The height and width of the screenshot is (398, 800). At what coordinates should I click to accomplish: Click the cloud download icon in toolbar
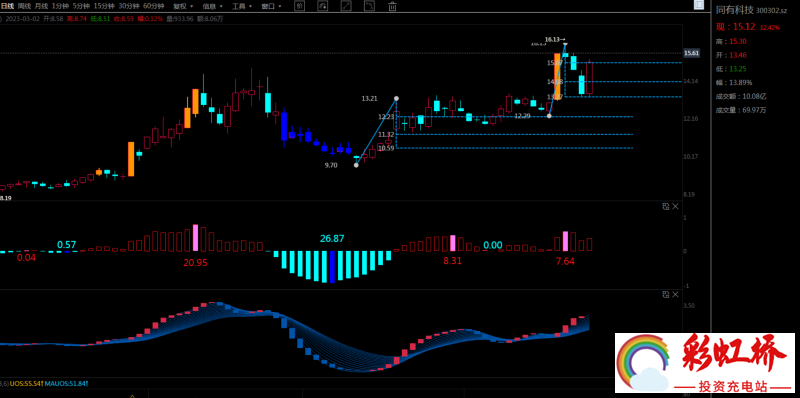point(323,6)
